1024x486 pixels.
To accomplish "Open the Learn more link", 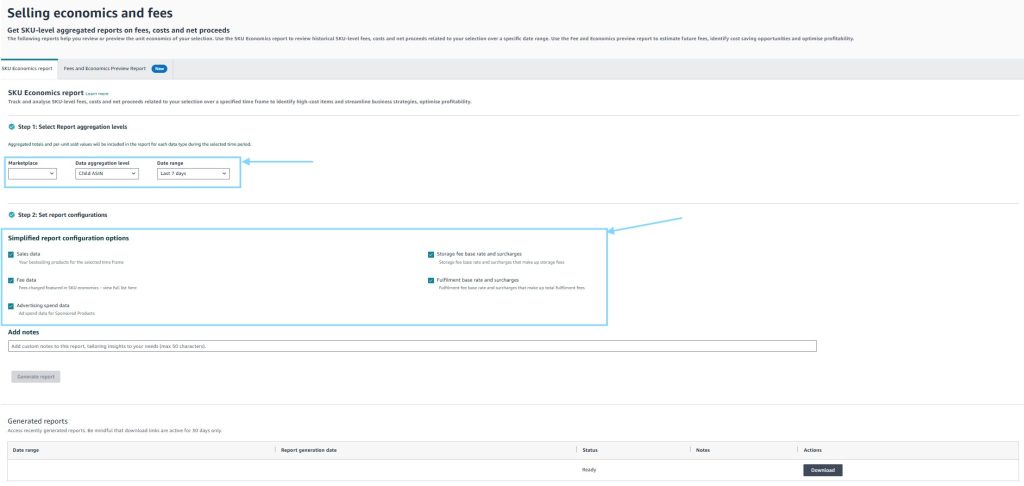I will pyautogui.click(x=97, y=93).
